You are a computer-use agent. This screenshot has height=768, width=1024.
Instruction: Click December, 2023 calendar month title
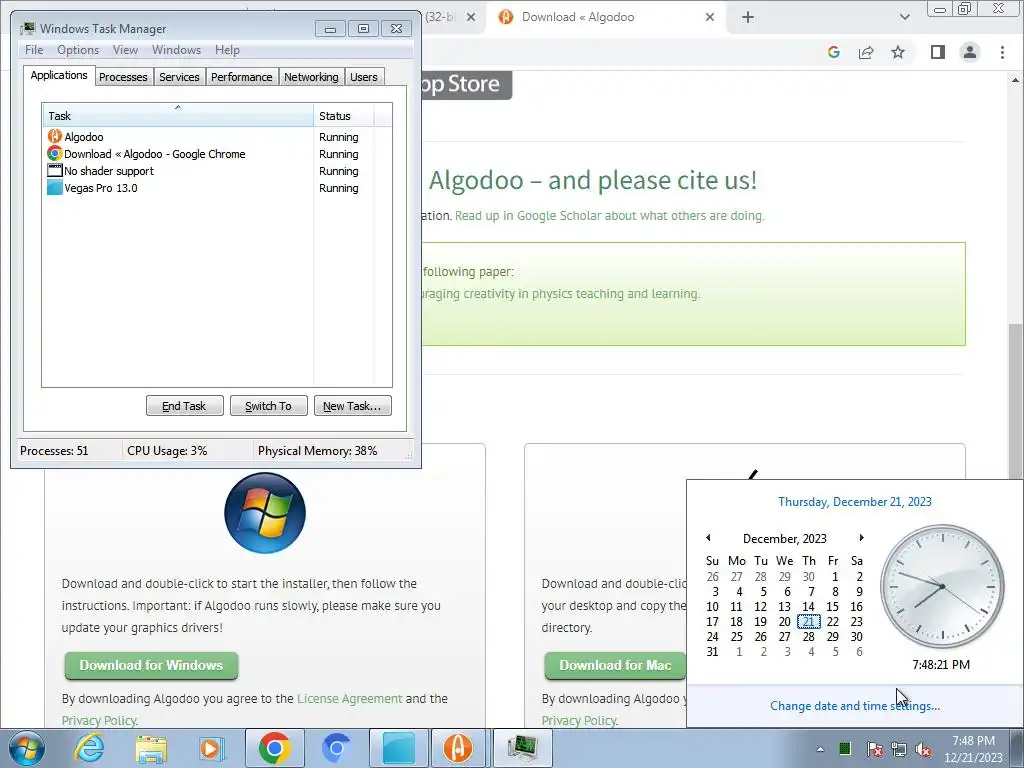785,539
